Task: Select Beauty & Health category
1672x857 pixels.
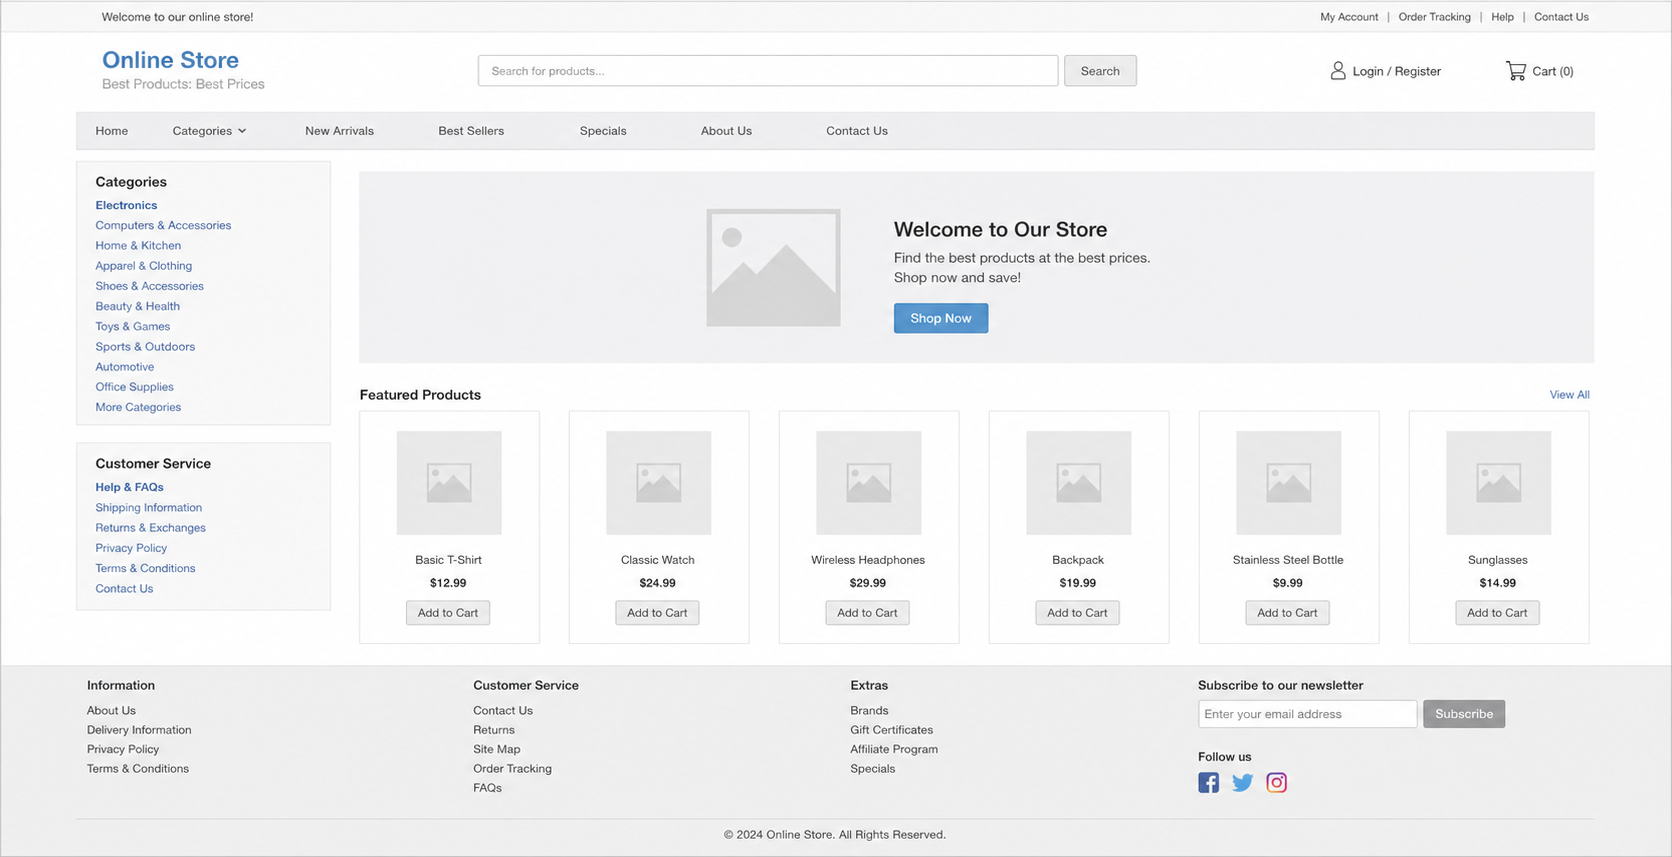Action: coord(137,306)
